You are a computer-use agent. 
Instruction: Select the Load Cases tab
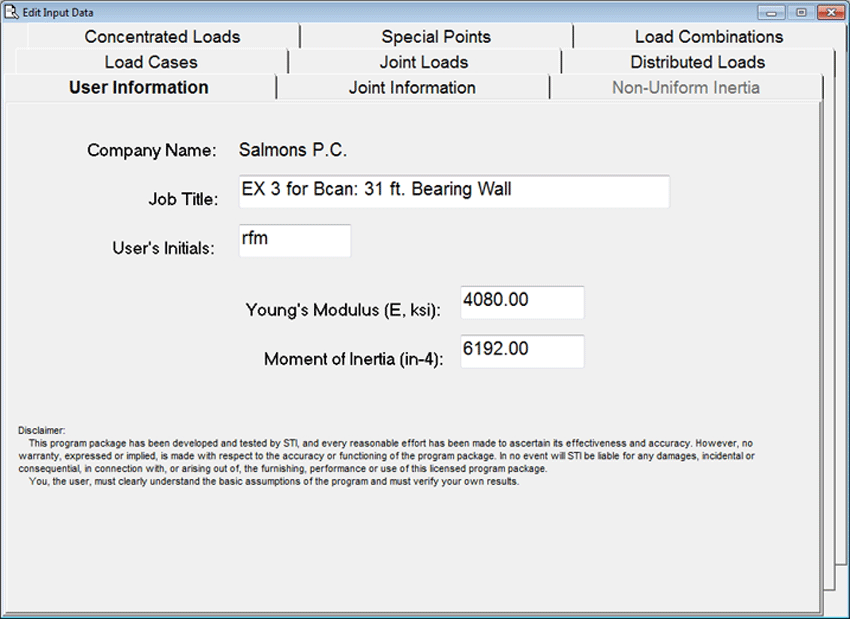tap(151, 62)
